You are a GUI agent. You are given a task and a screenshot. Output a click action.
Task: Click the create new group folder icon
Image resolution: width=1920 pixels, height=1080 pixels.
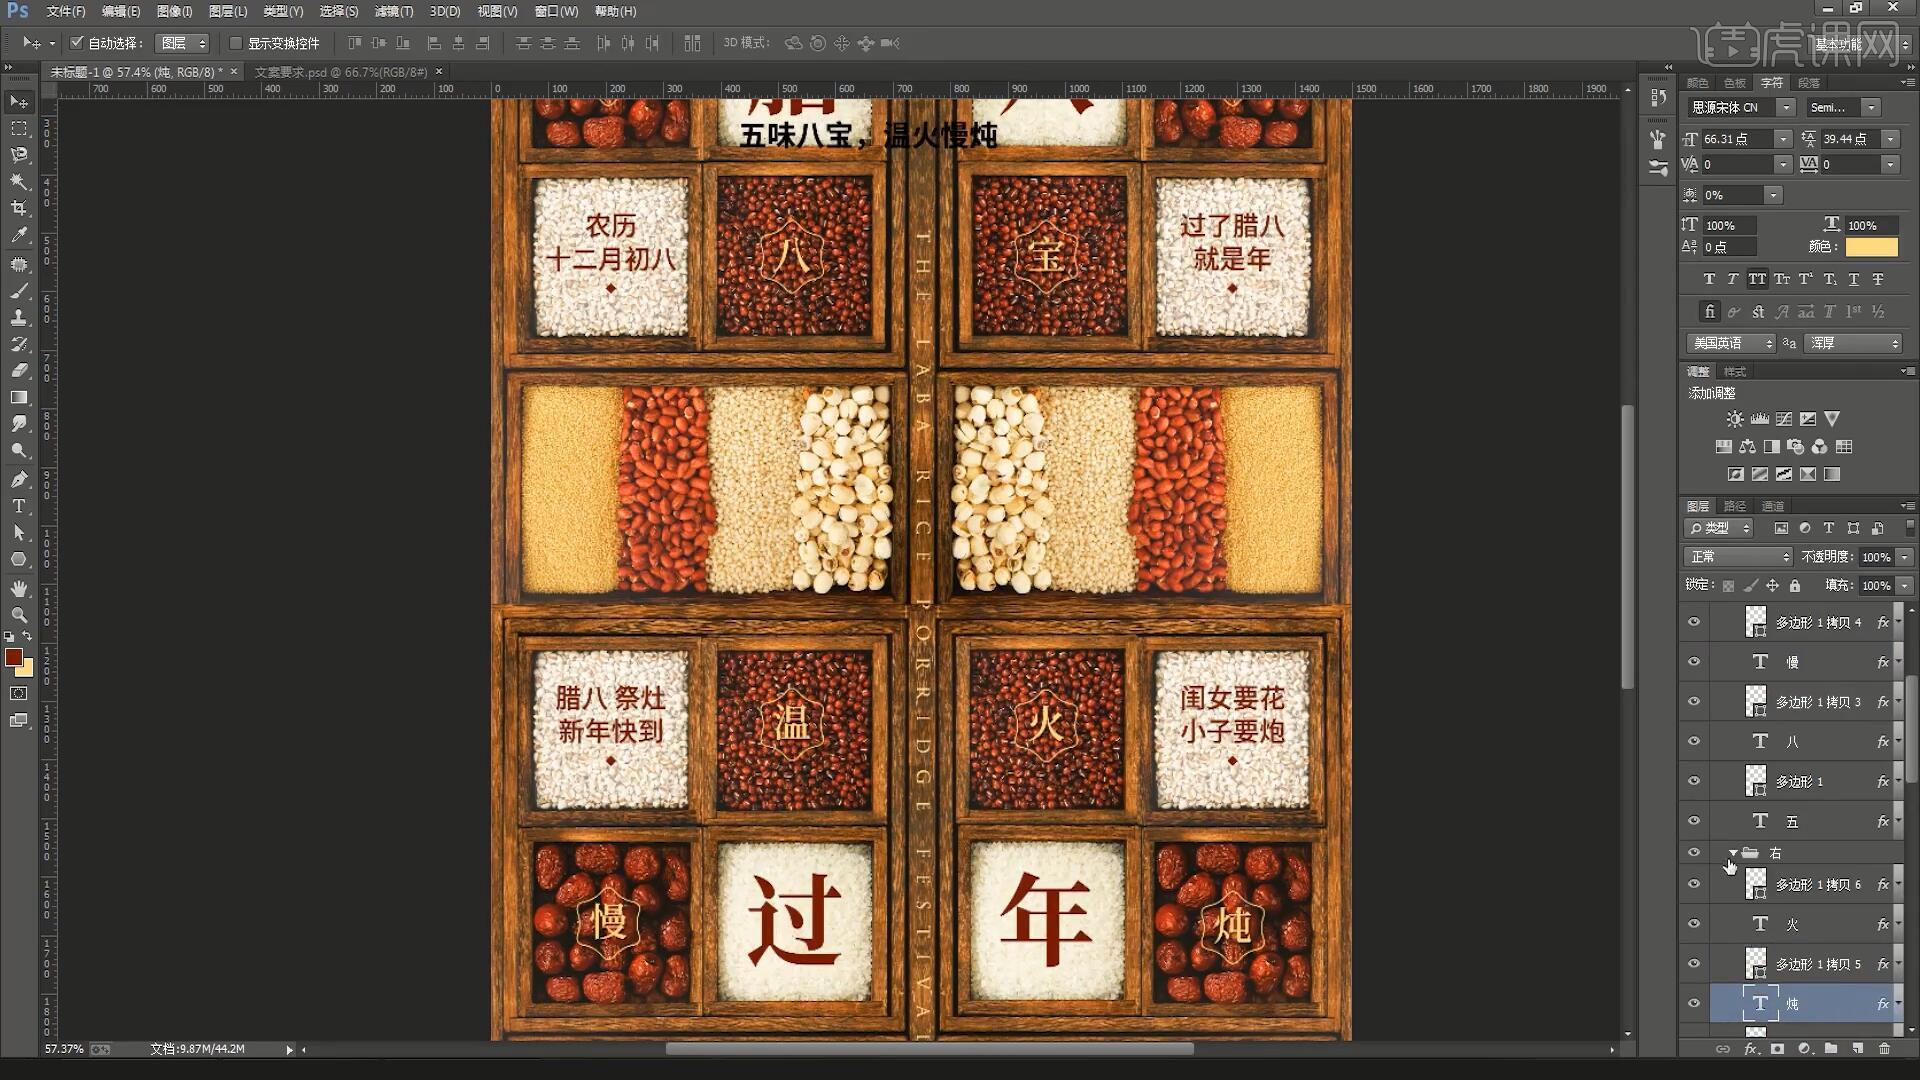pyautogui.click(x=1830, y=1049)
